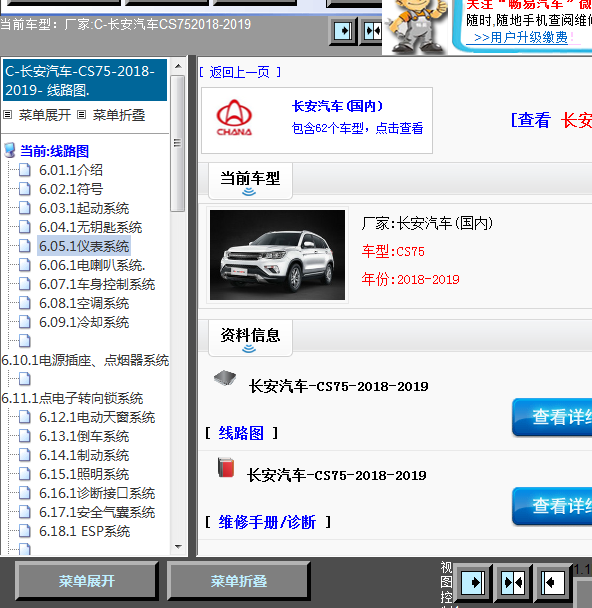
Task: Click tree panel scrollbar down arrow
Action: point(178,547)
